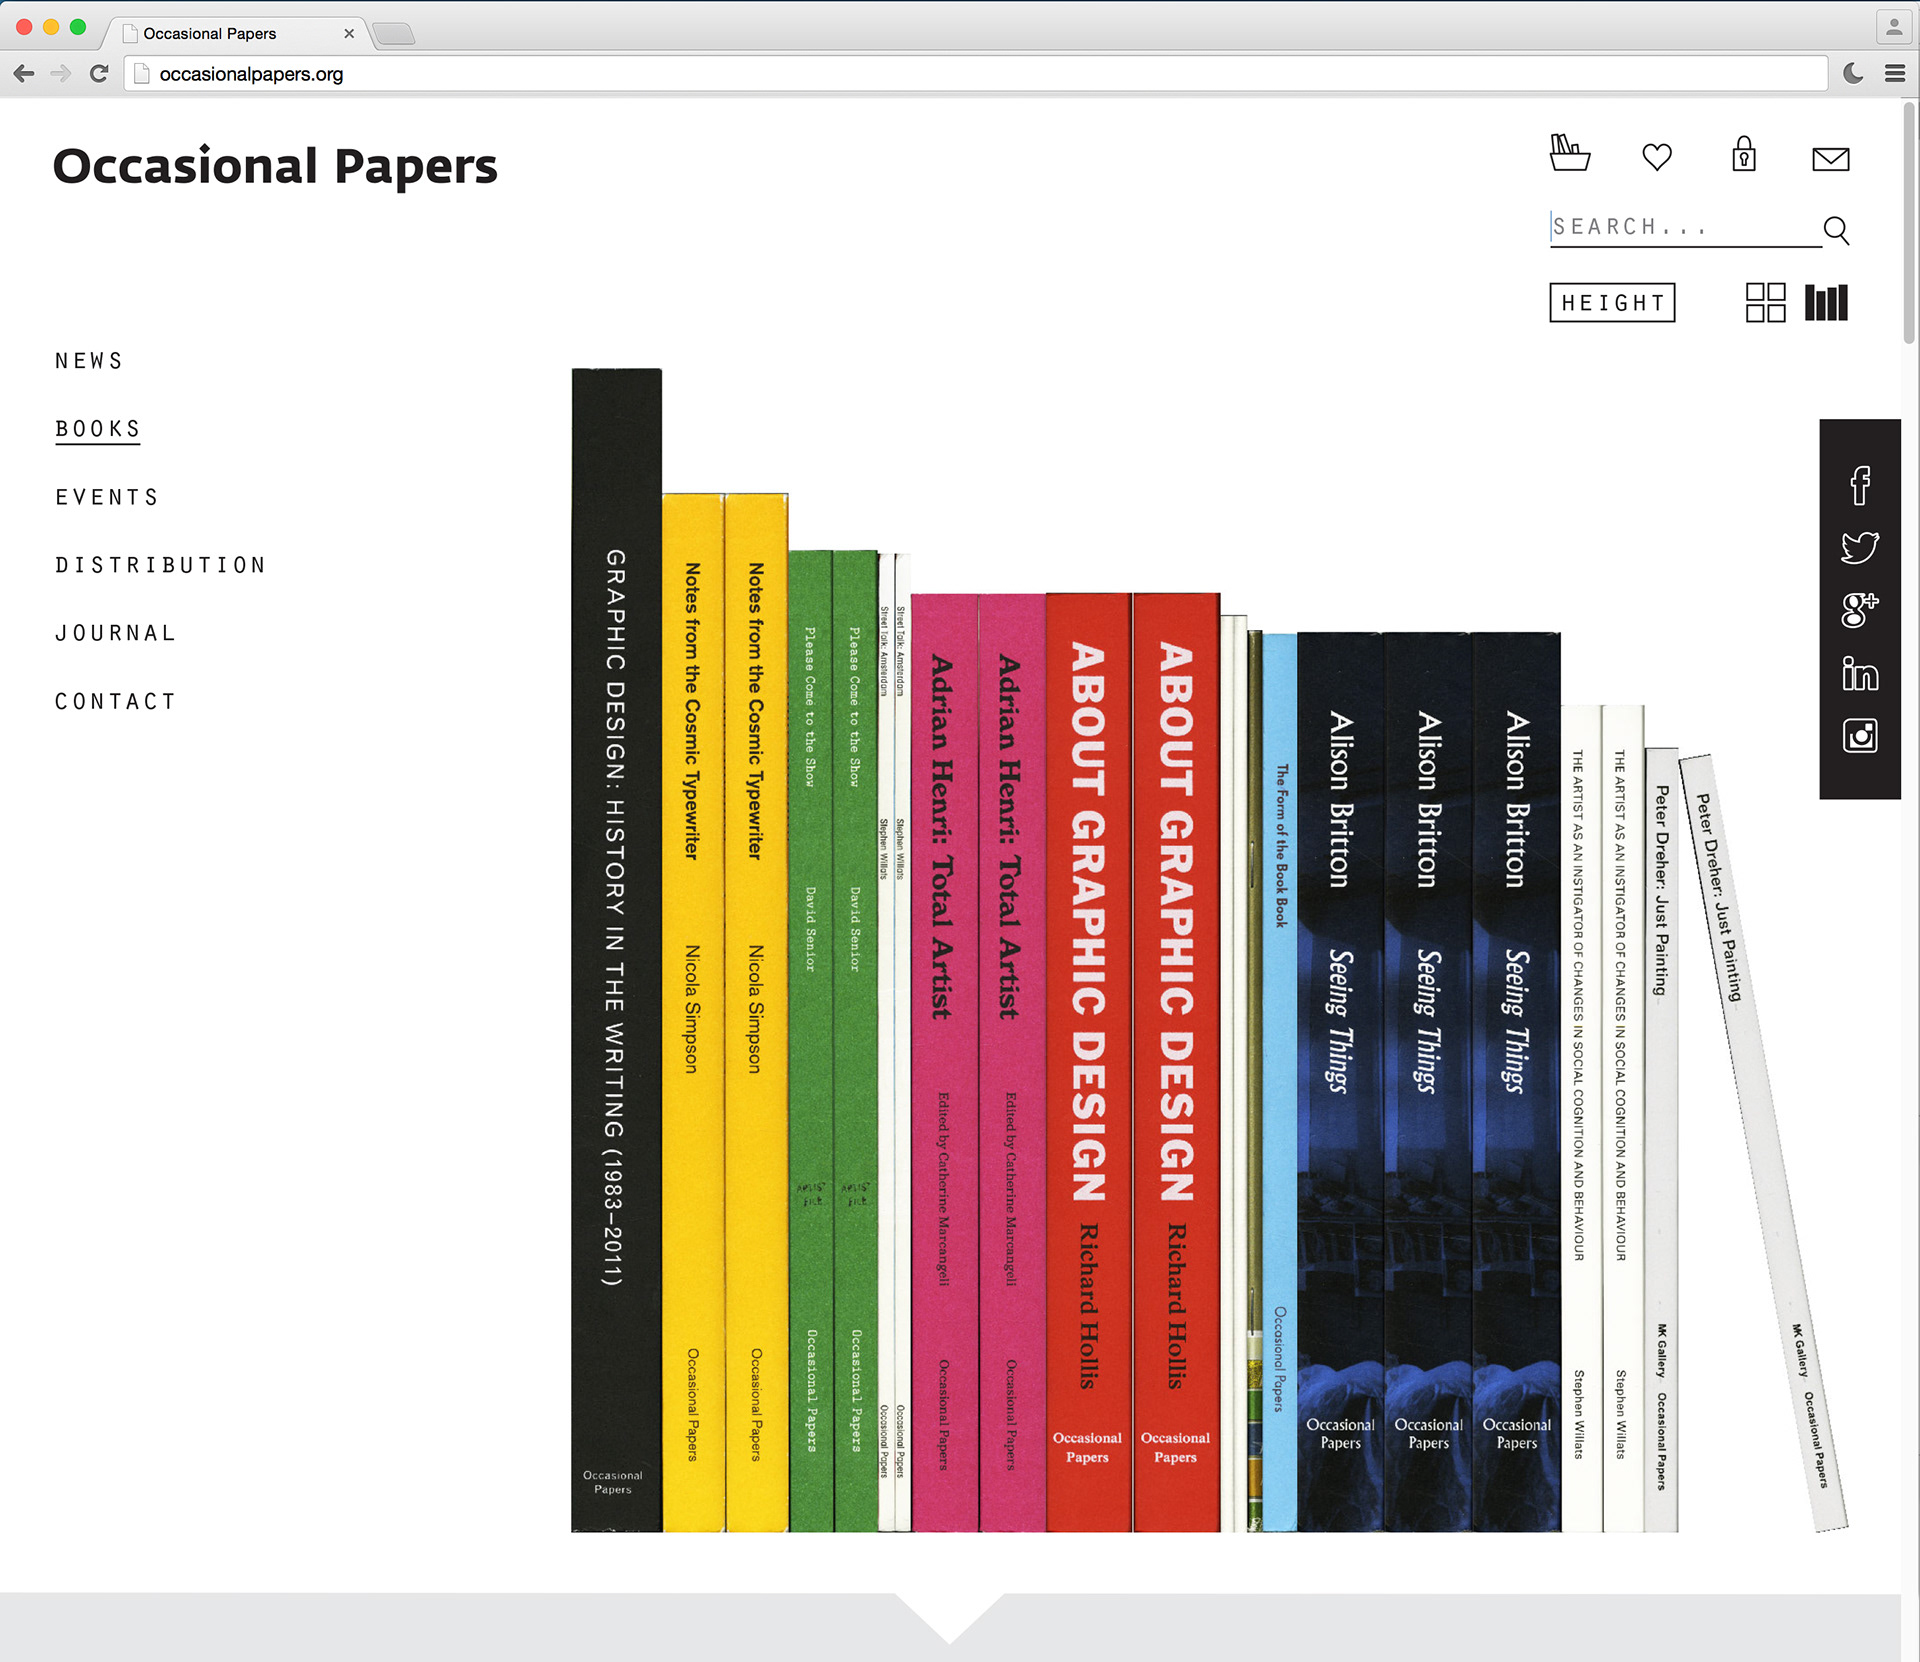Open the LinkedIn icon
This screenshot has width=1920, height=1662.
[x=1859, y=674]
